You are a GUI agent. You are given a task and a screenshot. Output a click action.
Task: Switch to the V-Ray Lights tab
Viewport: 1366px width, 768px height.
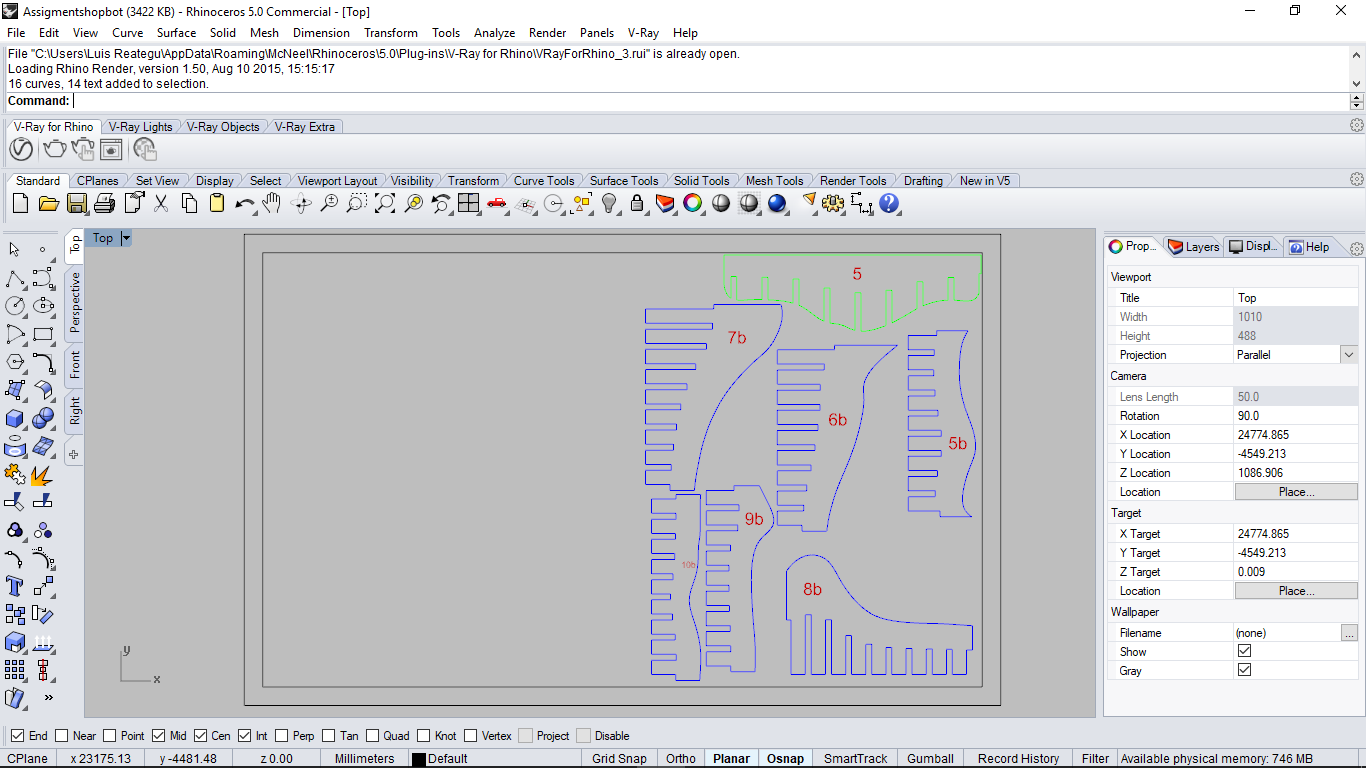141,127
